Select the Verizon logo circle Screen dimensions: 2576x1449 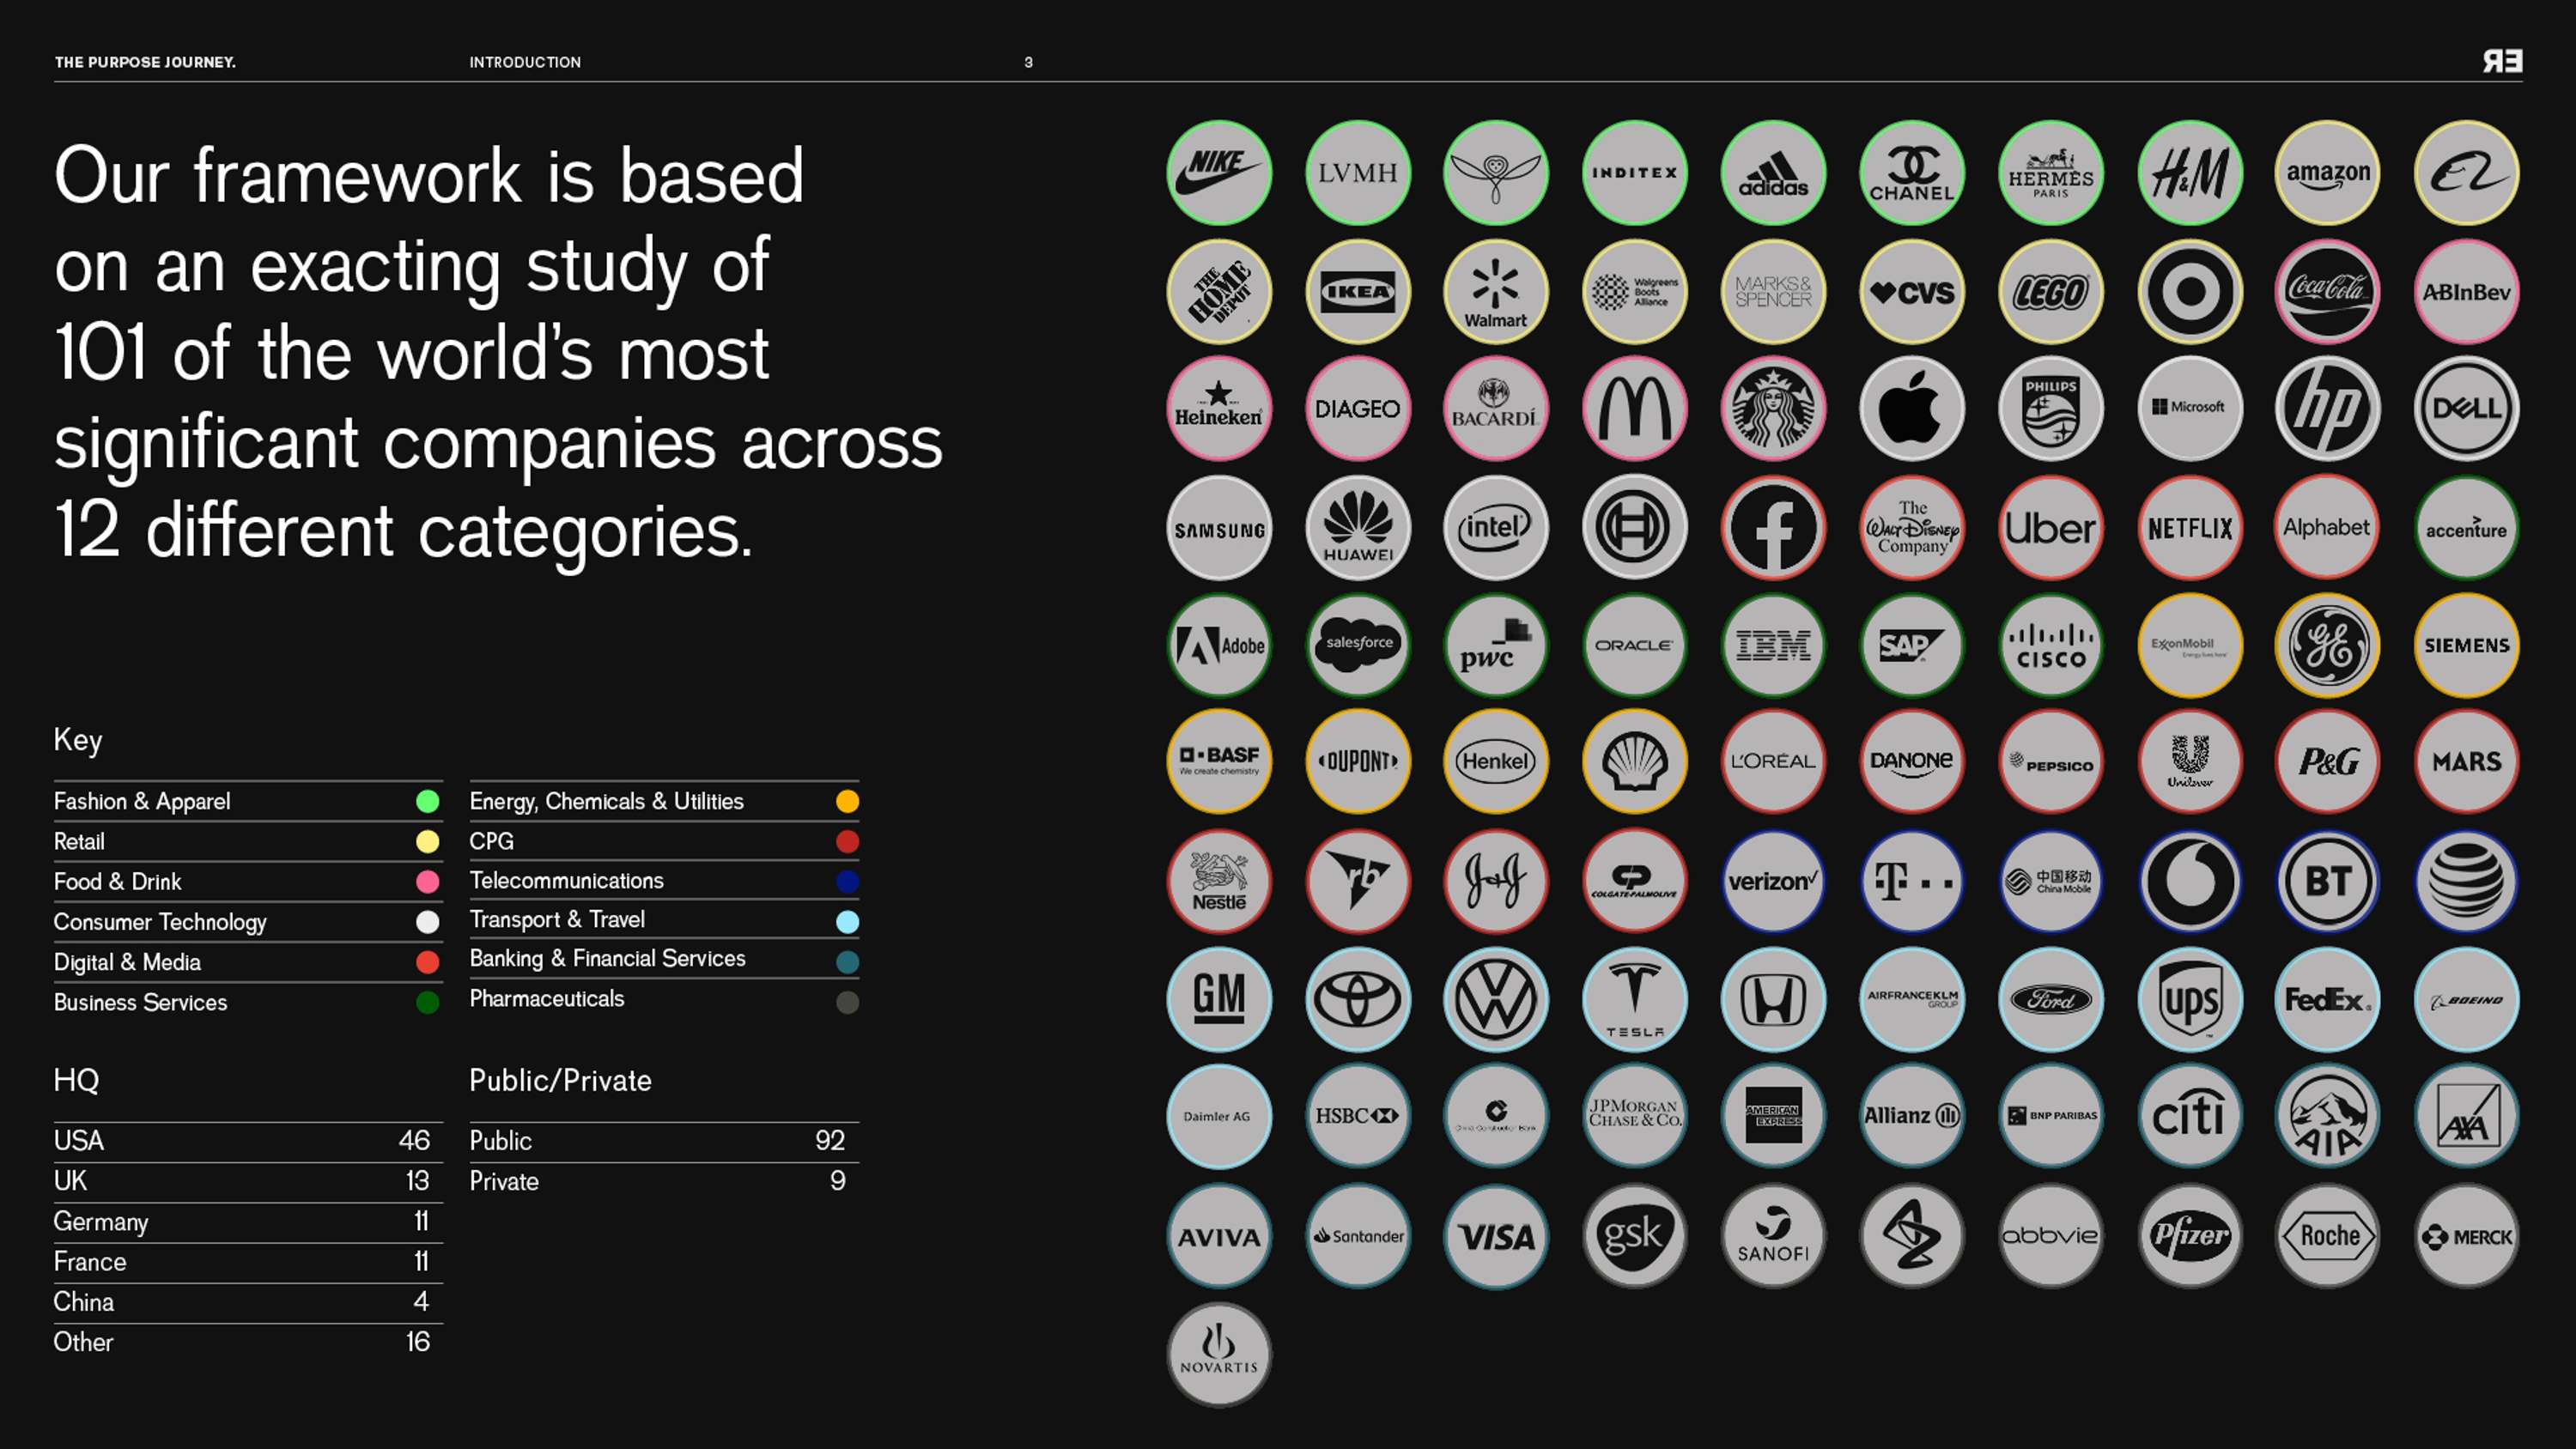[x=1773, y=881]
